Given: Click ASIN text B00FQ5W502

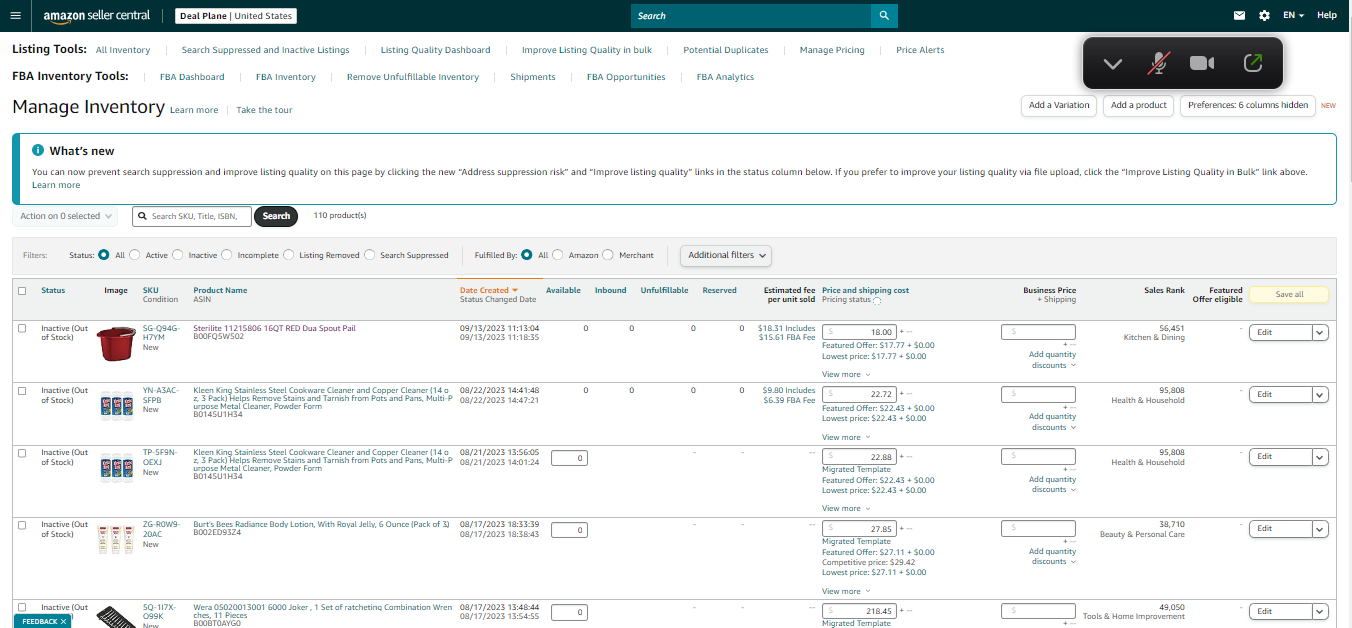Looking at the screenshot, I should point(218,336).
